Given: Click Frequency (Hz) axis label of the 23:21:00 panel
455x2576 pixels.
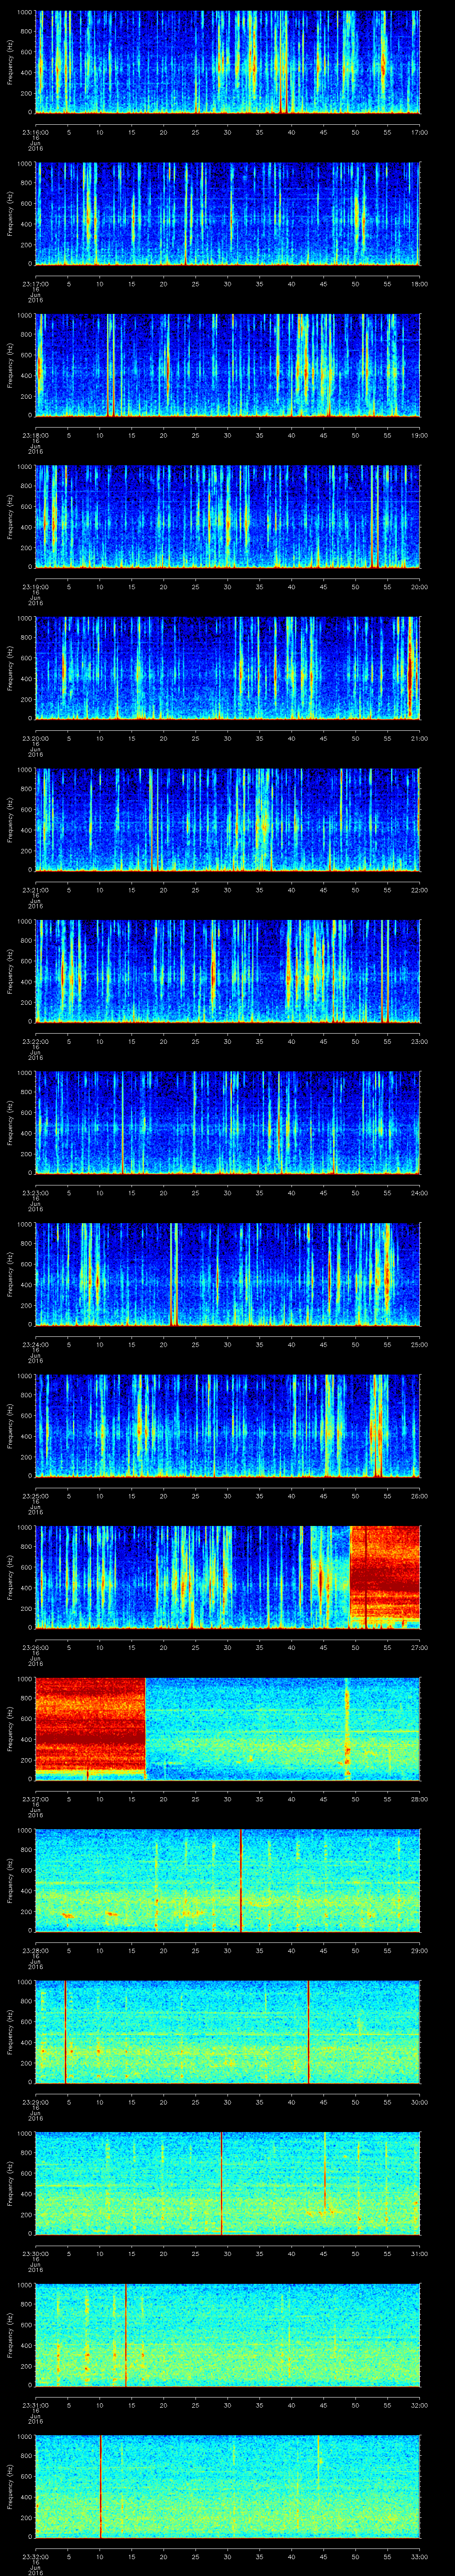Looking at the screenshot, I should pyautogui.click(x=10, y=820).
